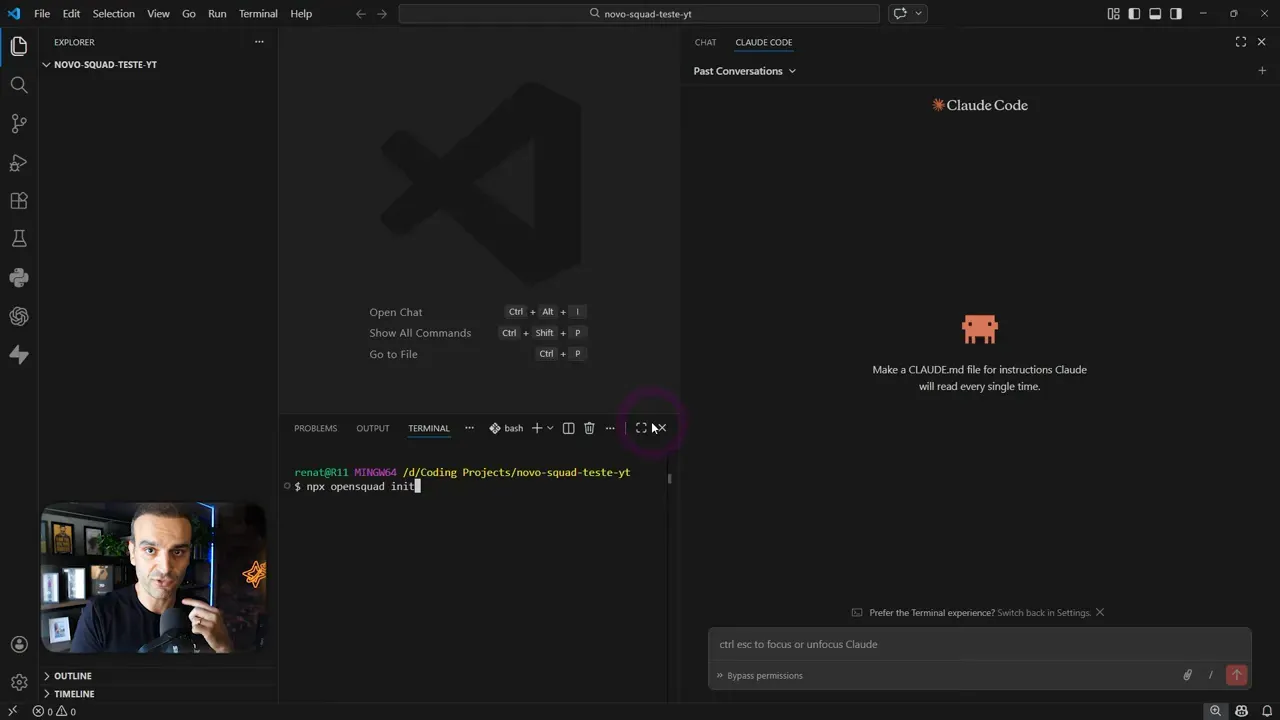Open the Search view in the activity bar

[x=18, y=84]
